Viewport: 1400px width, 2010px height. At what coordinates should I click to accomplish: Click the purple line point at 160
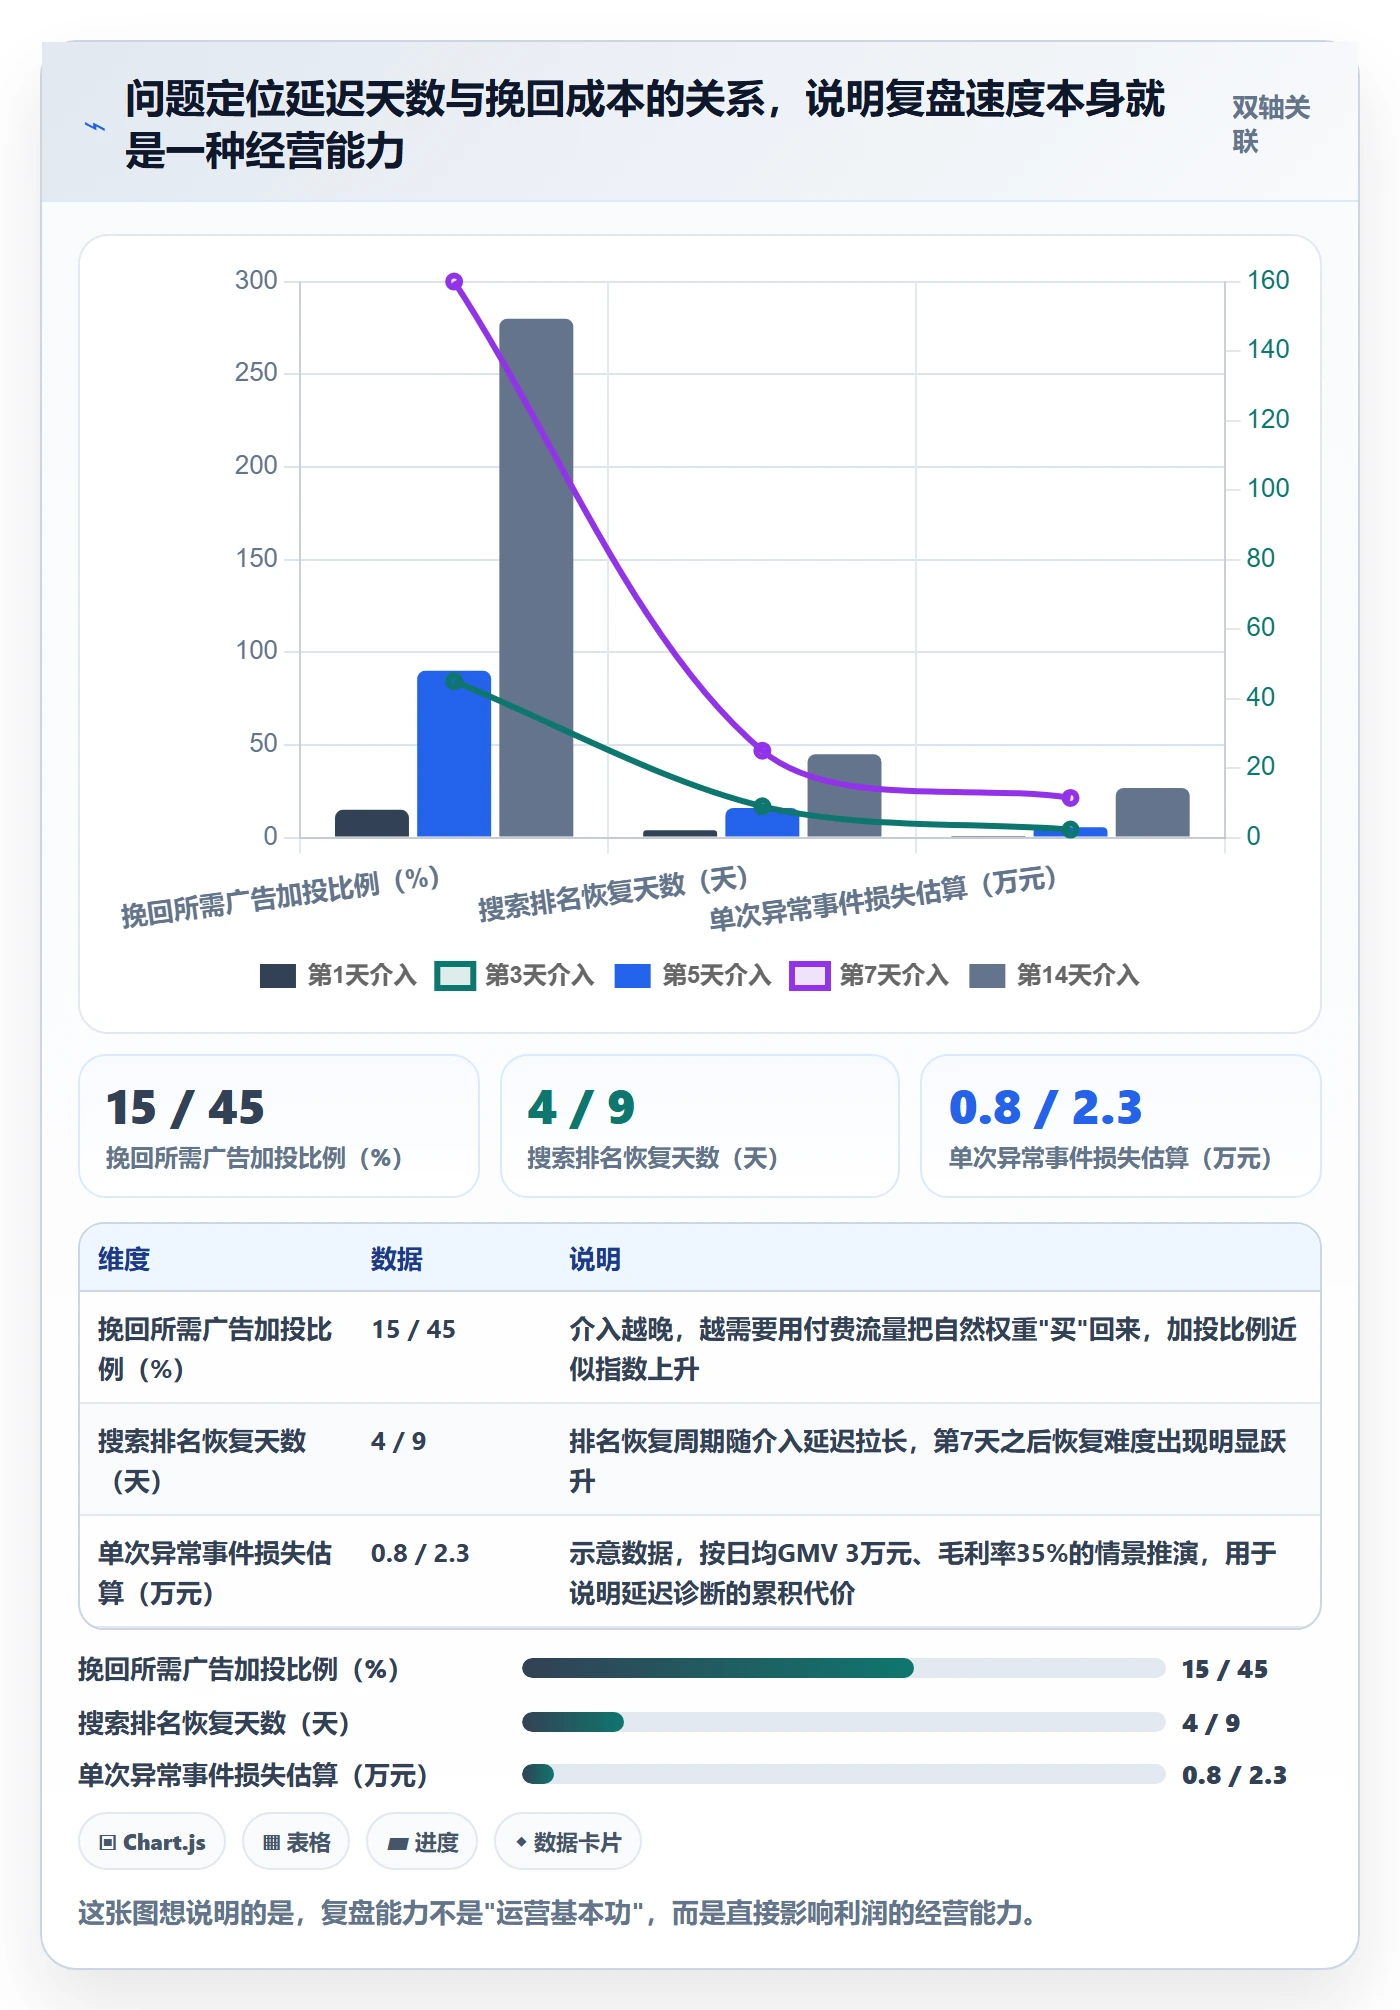click(x=454, y=282)
